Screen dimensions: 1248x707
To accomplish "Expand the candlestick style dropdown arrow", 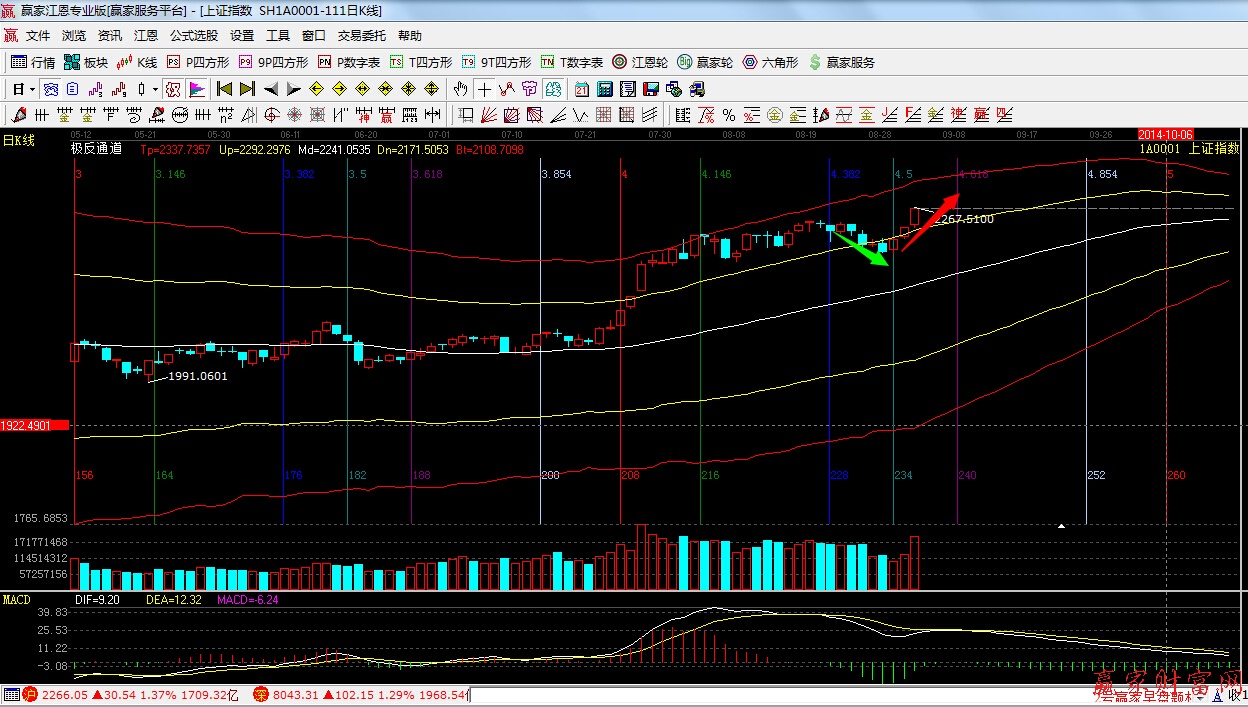I will 155,89.
